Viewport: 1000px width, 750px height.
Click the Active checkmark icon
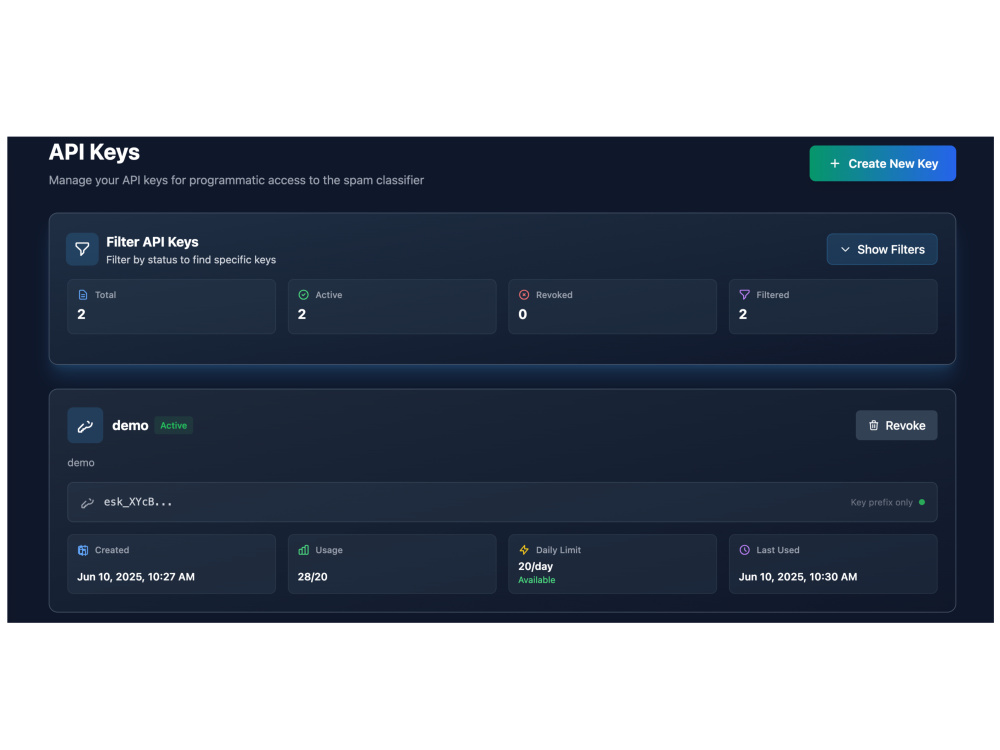click(x=304, y=295)
